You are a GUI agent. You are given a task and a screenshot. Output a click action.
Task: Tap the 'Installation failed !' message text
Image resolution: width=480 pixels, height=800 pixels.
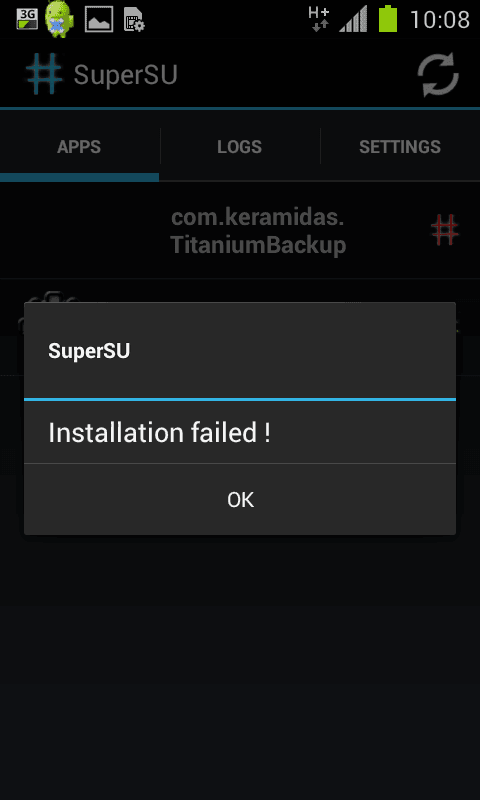(159, 433)
